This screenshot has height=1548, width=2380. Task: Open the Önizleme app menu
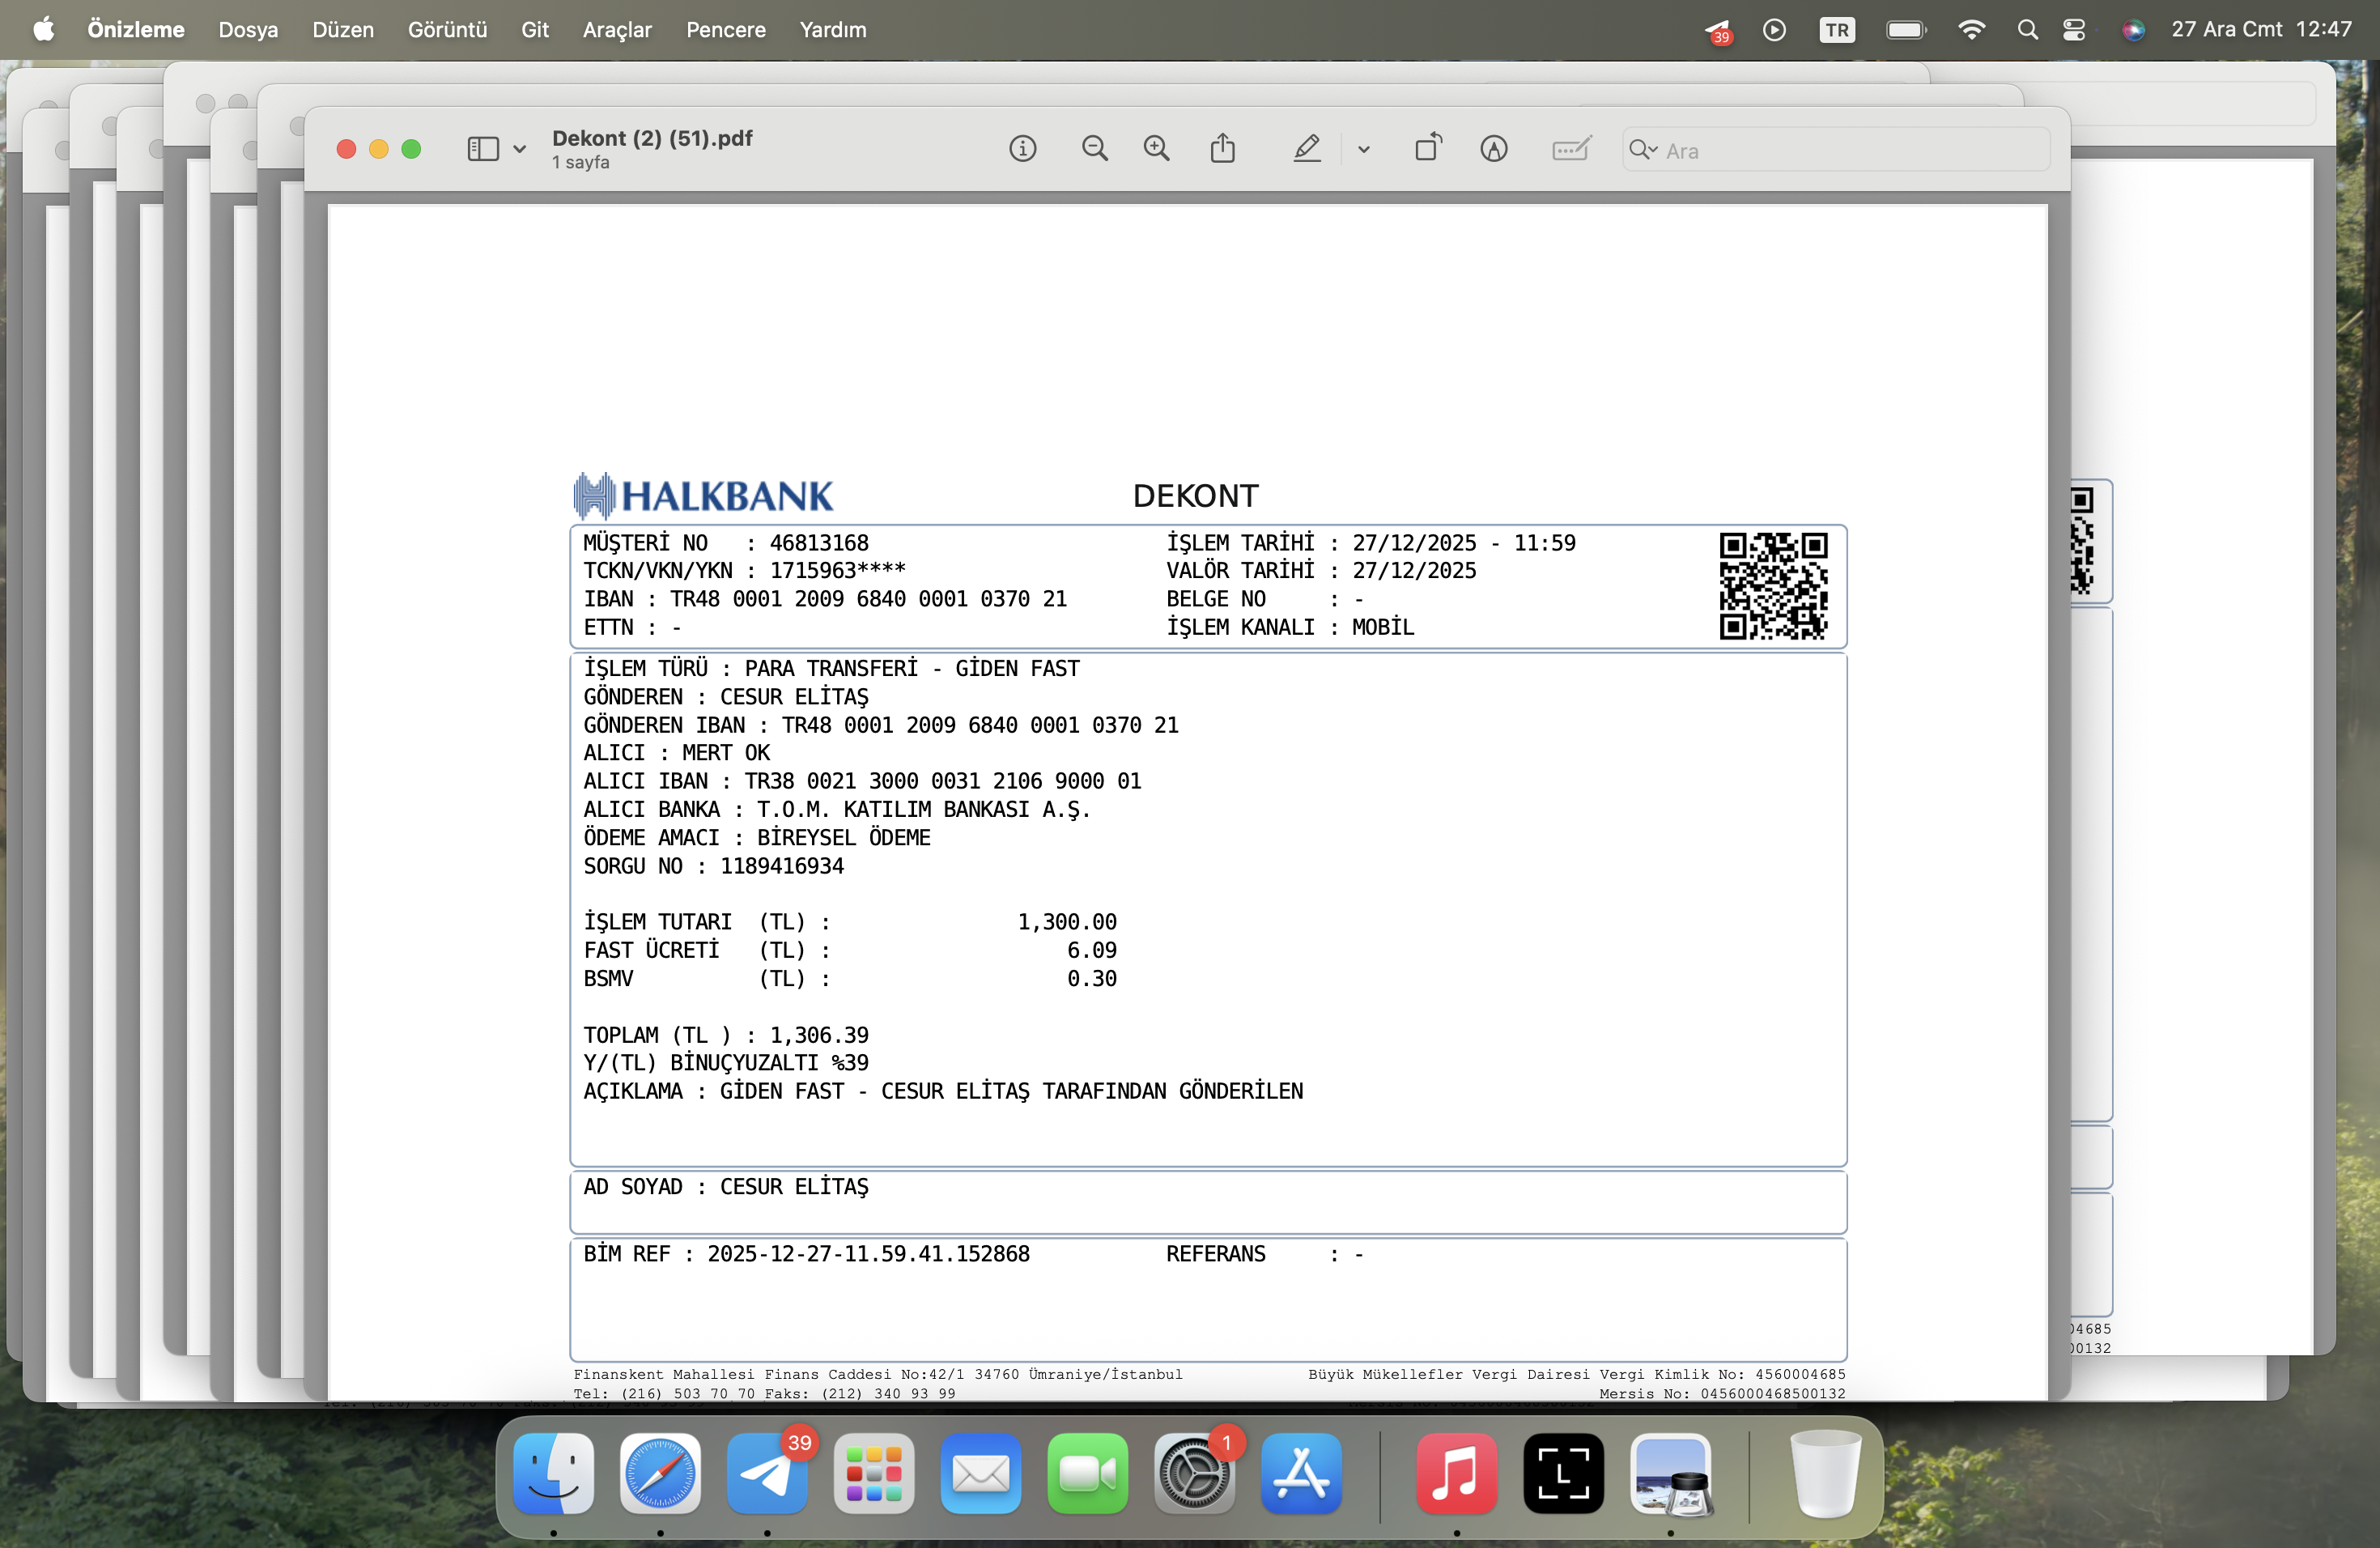click(136, 30)
